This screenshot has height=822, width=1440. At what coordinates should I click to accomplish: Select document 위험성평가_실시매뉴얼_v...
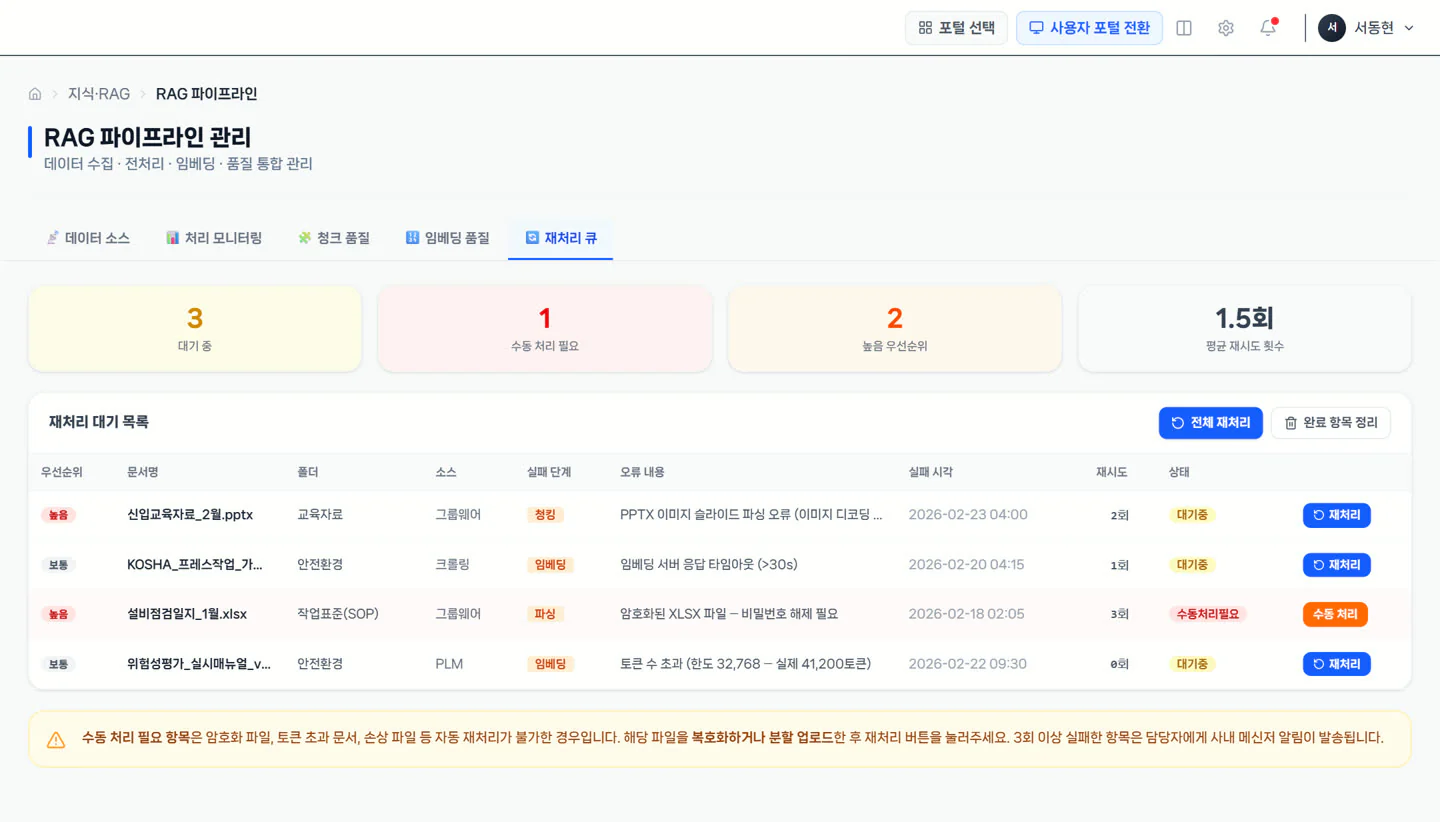[x=199, y=664]
